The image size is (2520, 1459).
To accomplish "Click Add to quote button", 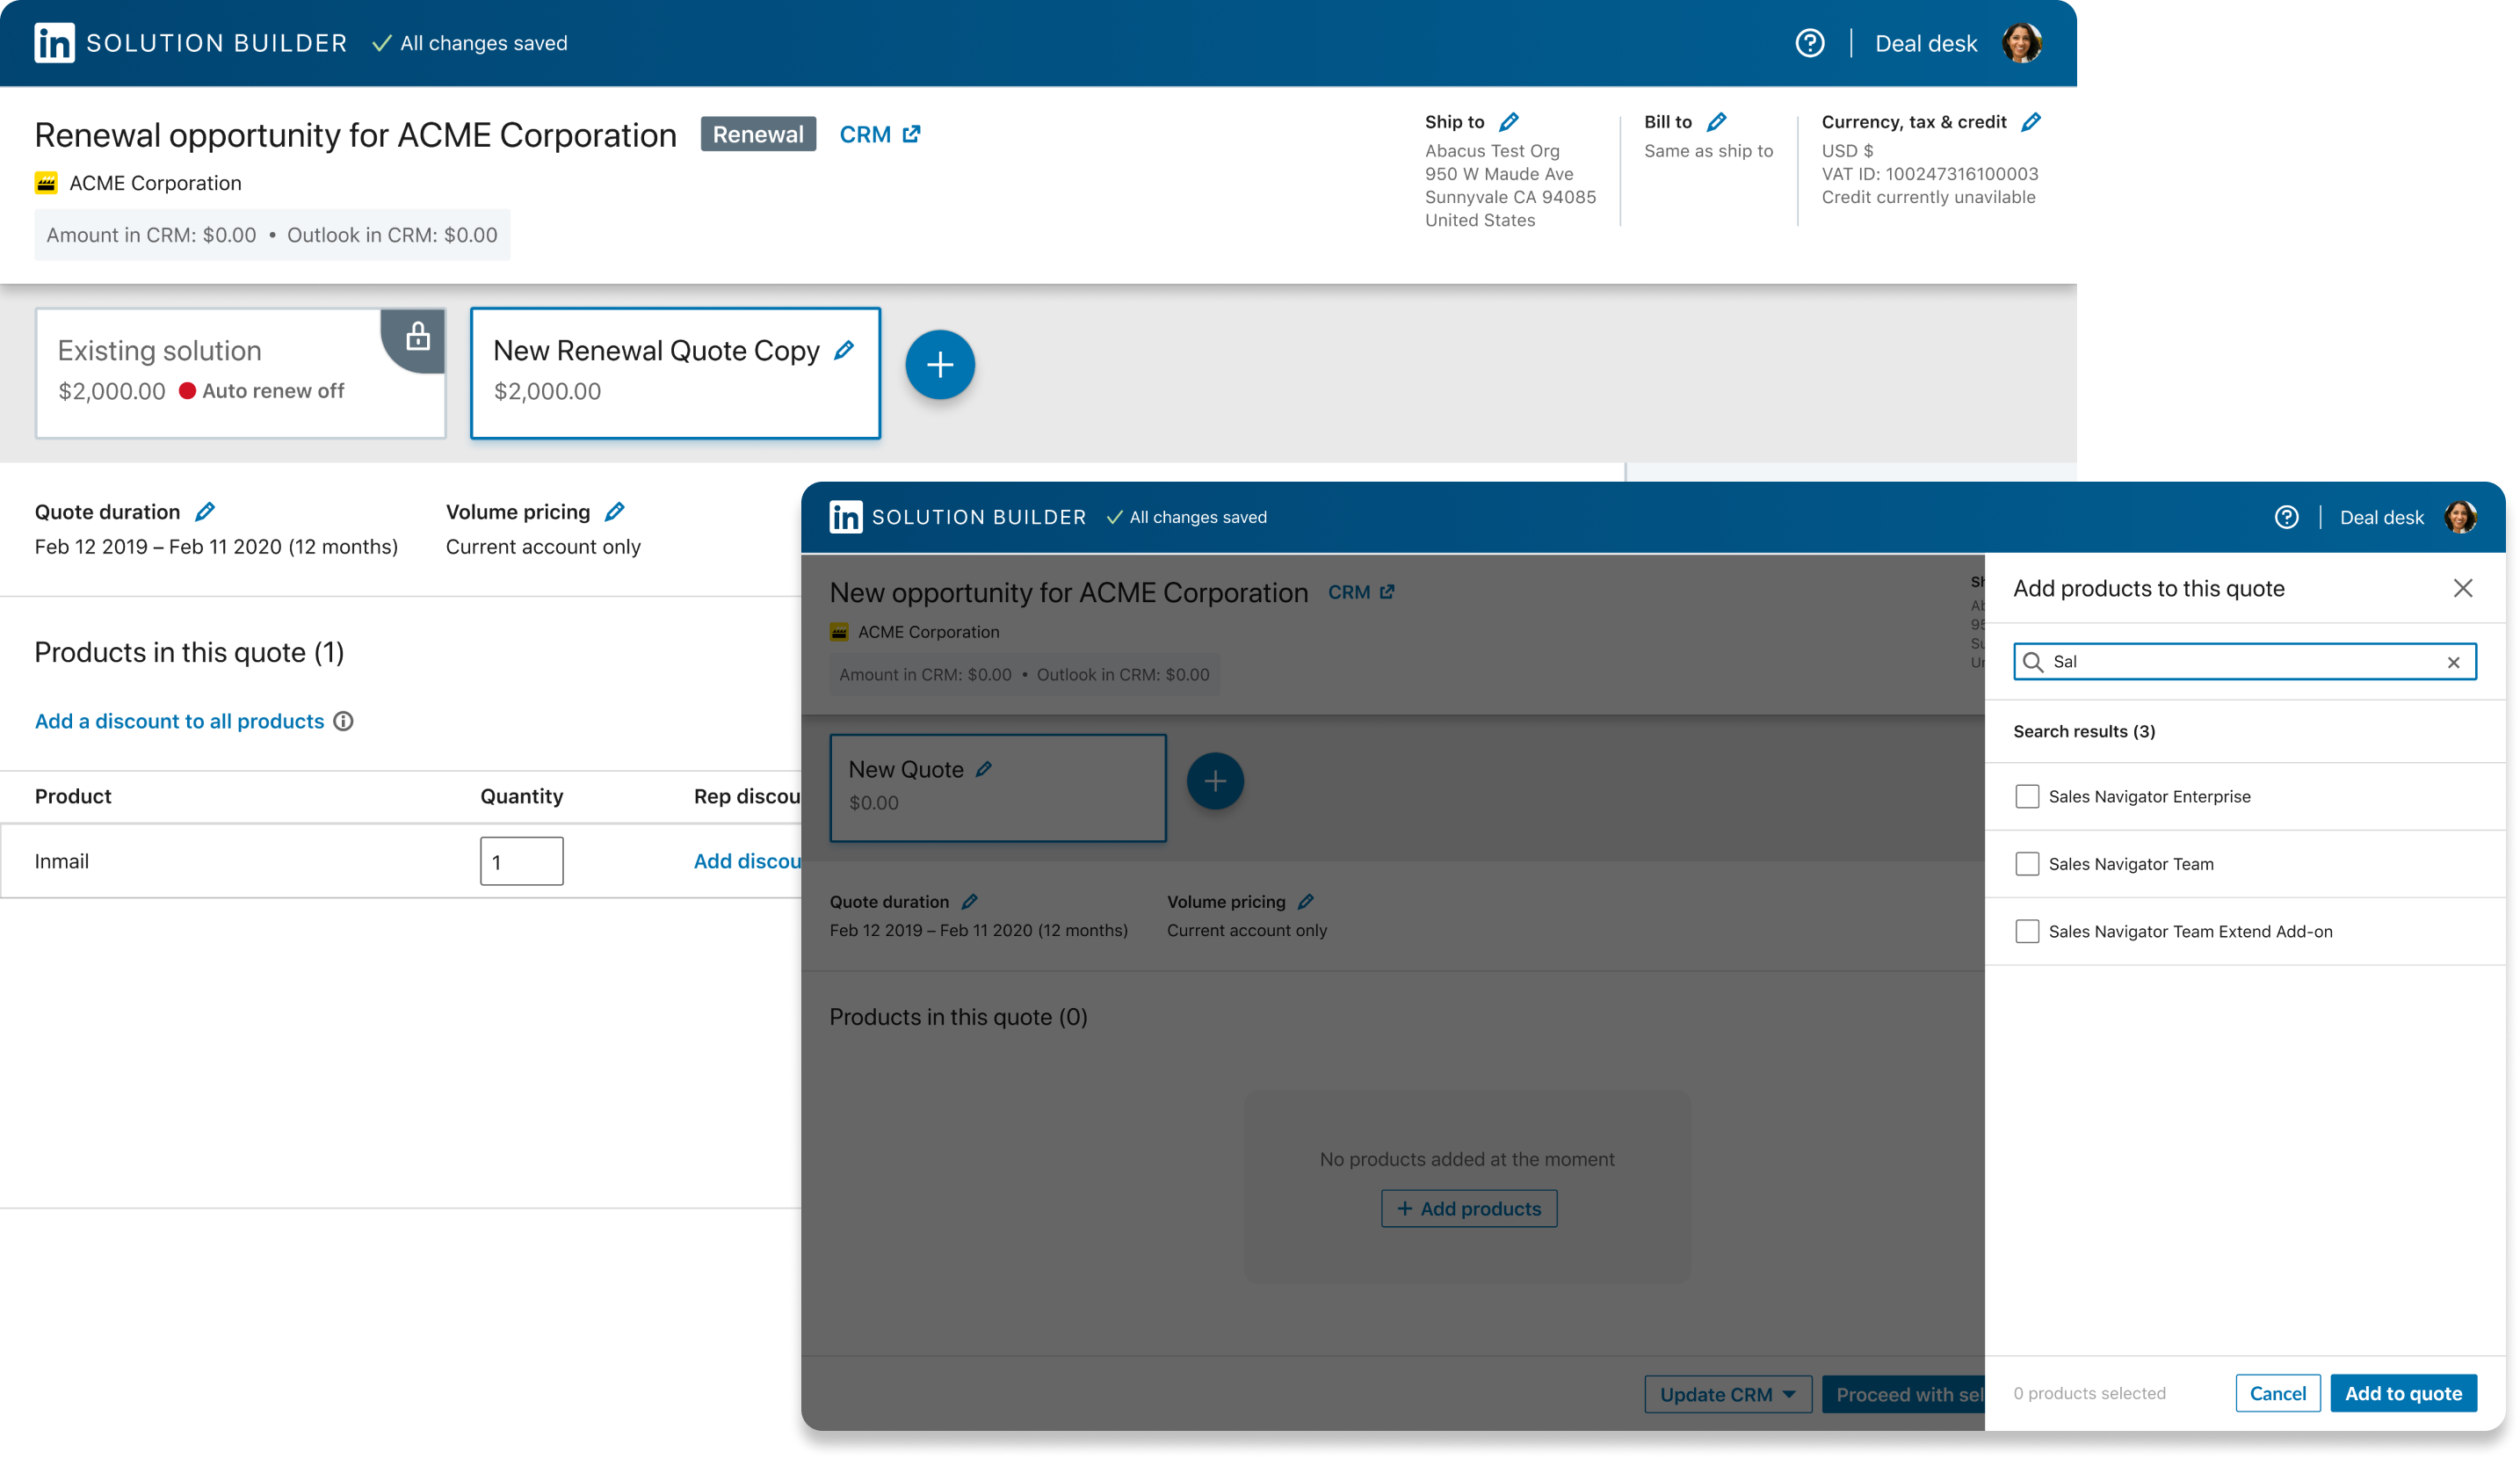I will [x=2402, y=1393].
